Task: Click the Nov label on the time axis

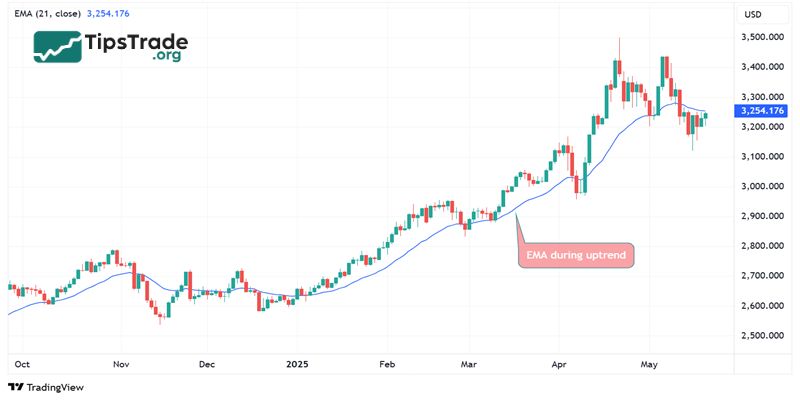Action: pyautogui.click(x=122, y=366)
